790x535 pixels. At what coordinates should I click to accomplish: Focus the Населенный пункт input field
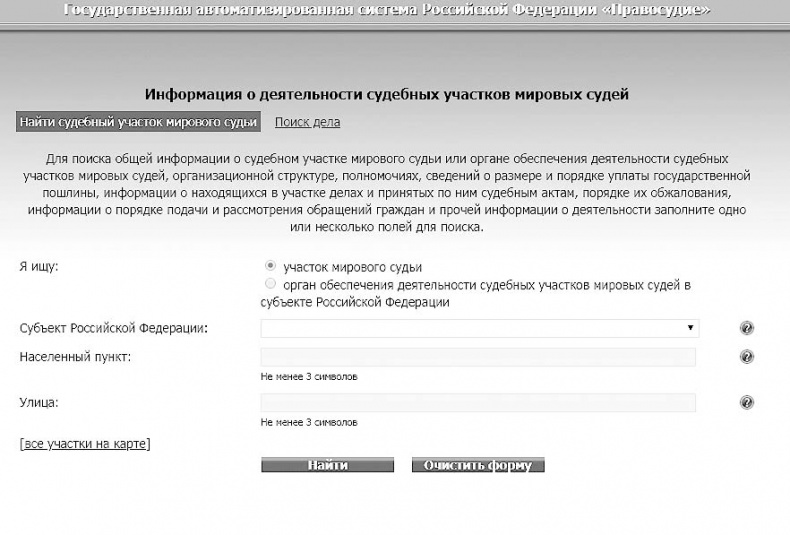[477, 357]
